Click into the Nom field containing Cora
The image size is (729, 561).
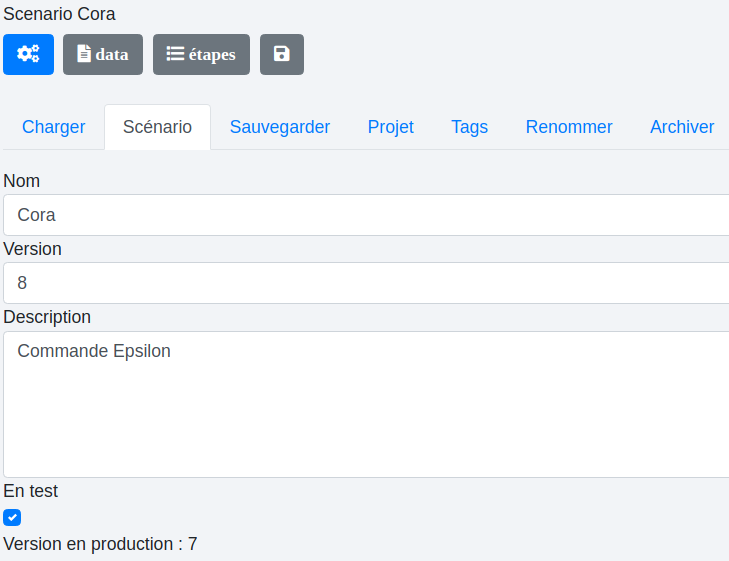(365, 215)
